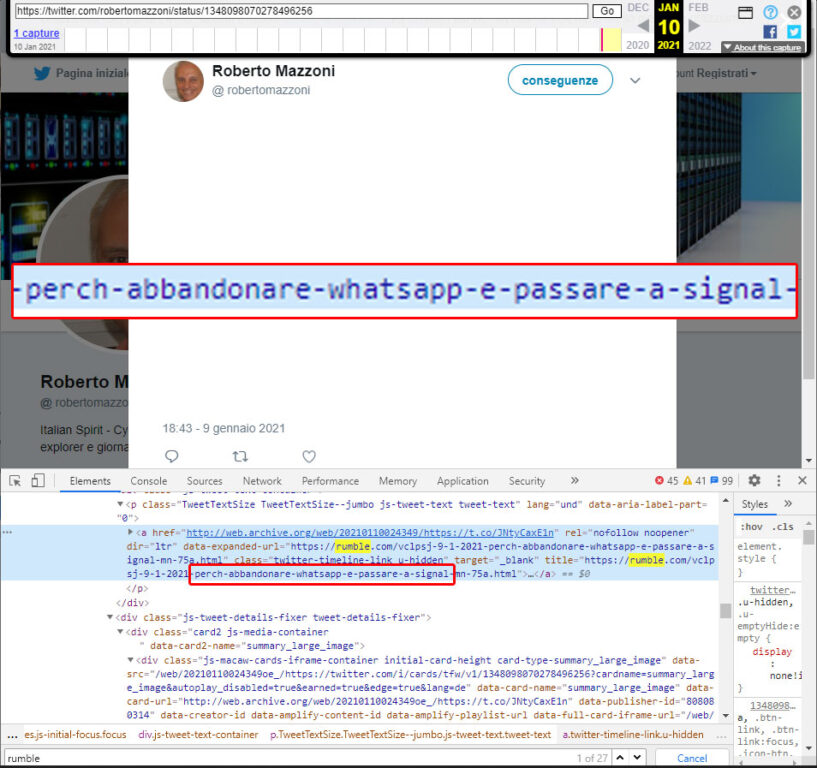Share capture on Twitter icon
The image size is (817, 768).
coord(794,32)
